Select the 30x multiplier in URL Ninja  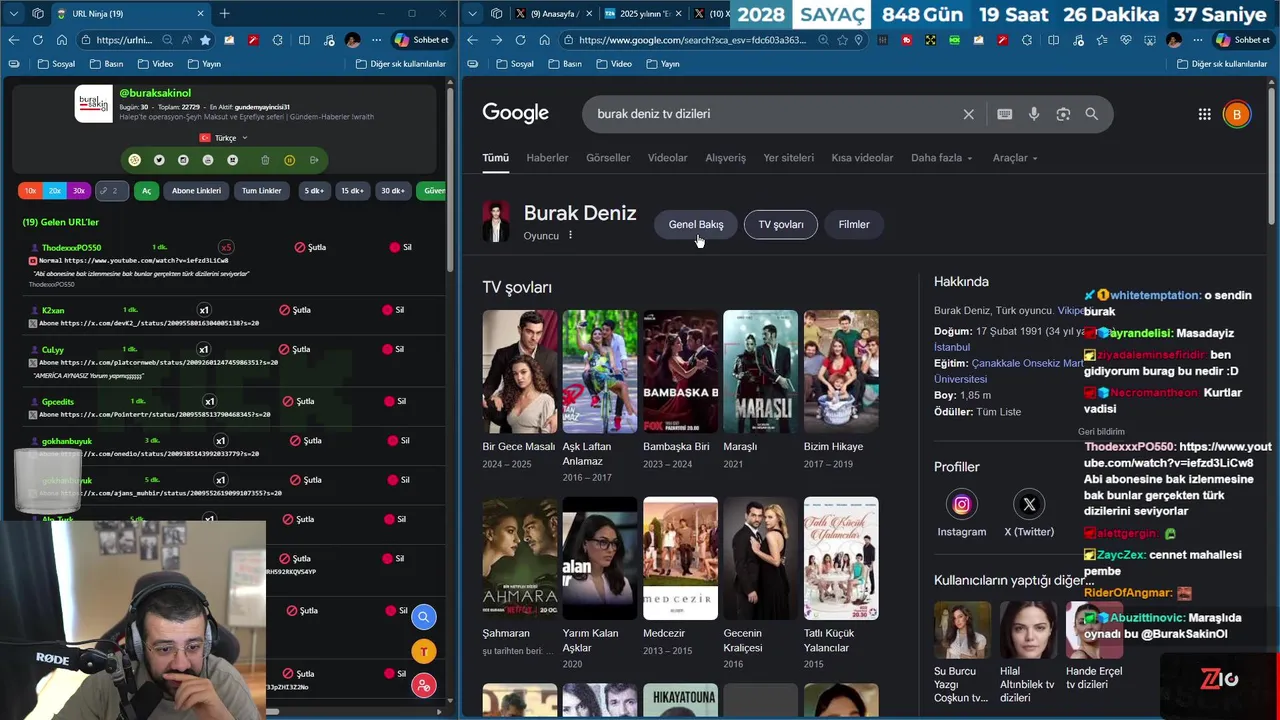(x=79, y=191)
